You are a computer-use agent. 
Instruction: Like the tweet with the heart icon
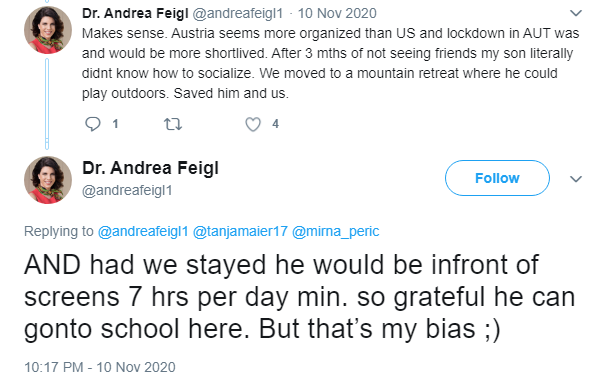pos(253,124)
